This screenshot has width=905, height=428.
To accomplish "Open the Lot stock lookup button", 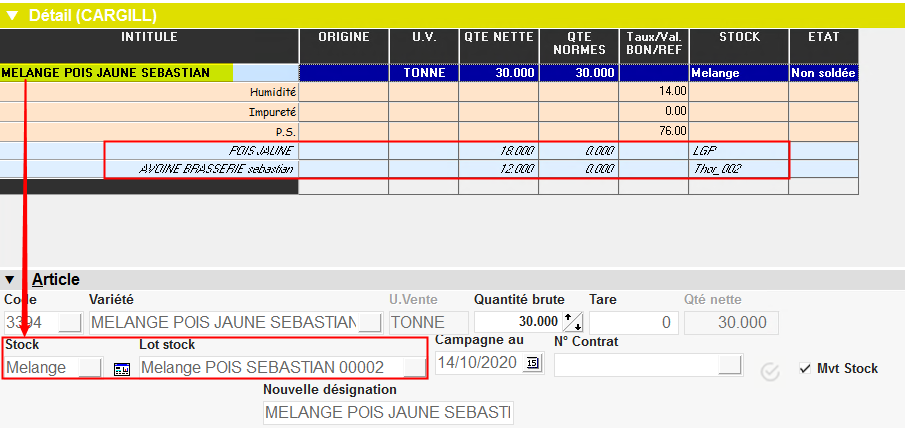I will [x=414, y=367].
